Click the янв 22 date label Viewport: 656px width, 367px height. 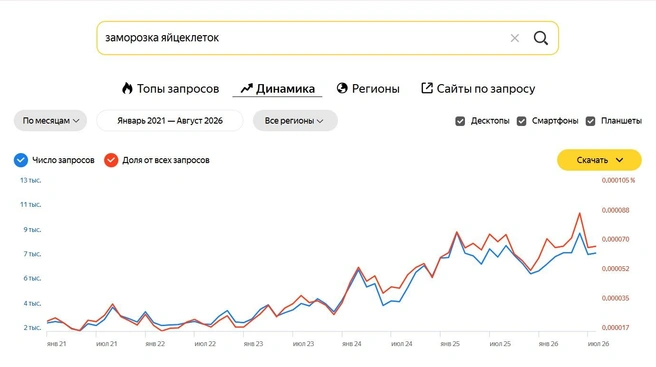point(155,344)
